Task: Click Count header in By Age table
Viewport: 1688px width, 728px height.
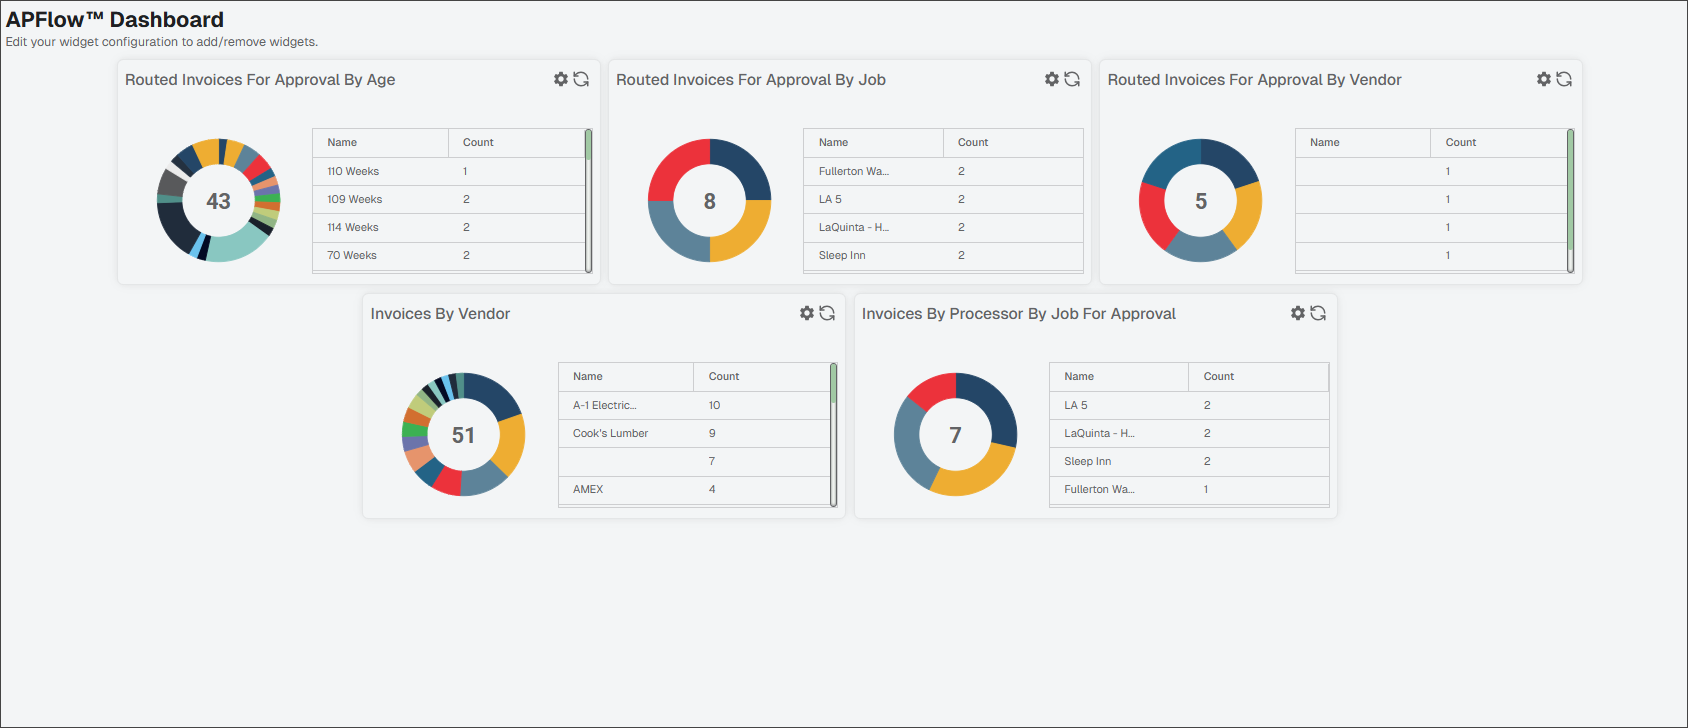Action: (516, 143)
